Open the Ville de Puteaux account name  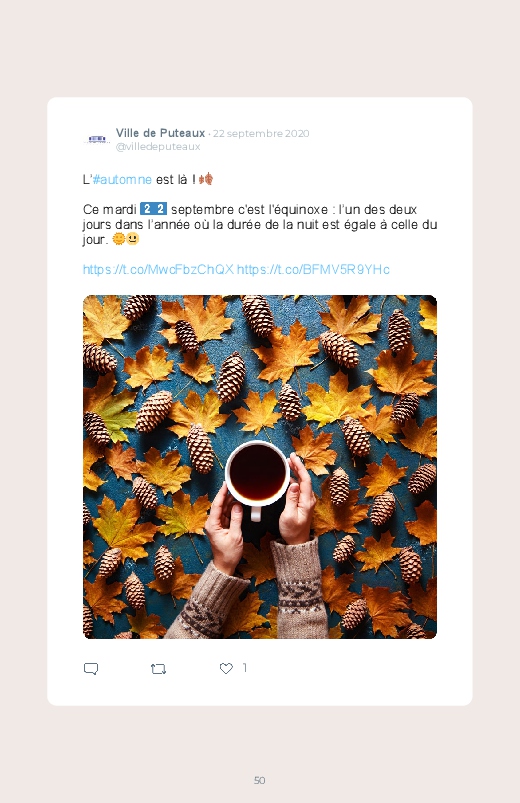pyautogui.click(x=160, y=133)
